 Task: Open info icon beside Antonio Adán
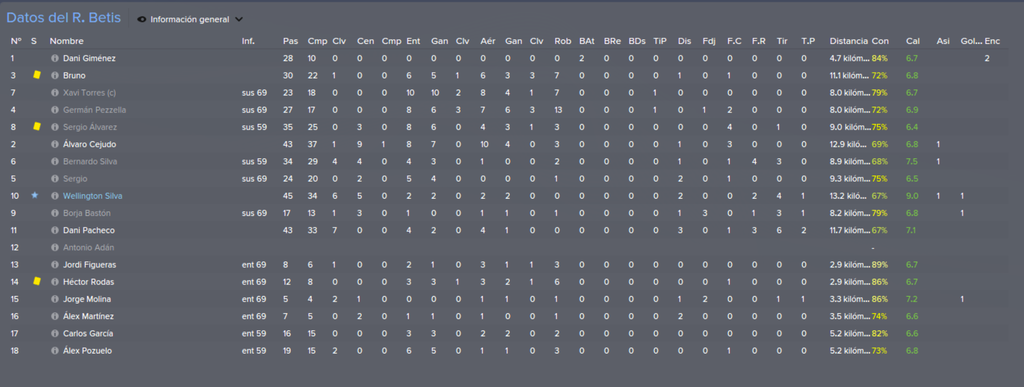(x=55, y=247)
